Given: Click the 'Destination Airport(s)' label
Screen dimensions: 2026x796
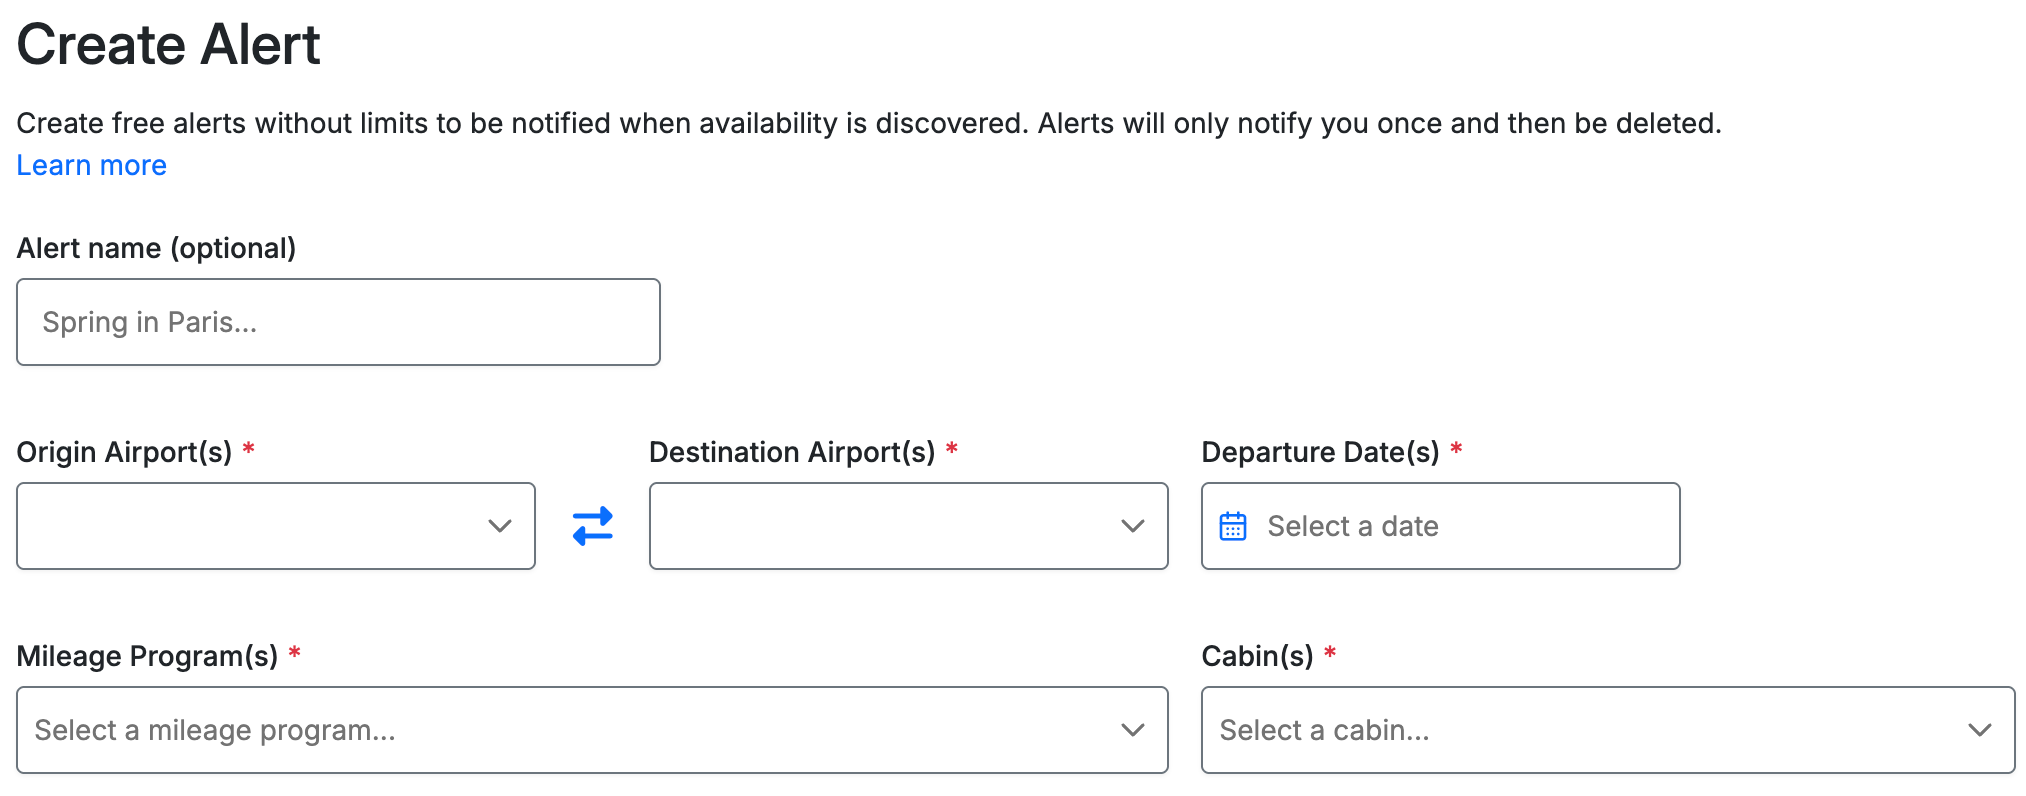Looking at the screenshot, I should (791, 452).
